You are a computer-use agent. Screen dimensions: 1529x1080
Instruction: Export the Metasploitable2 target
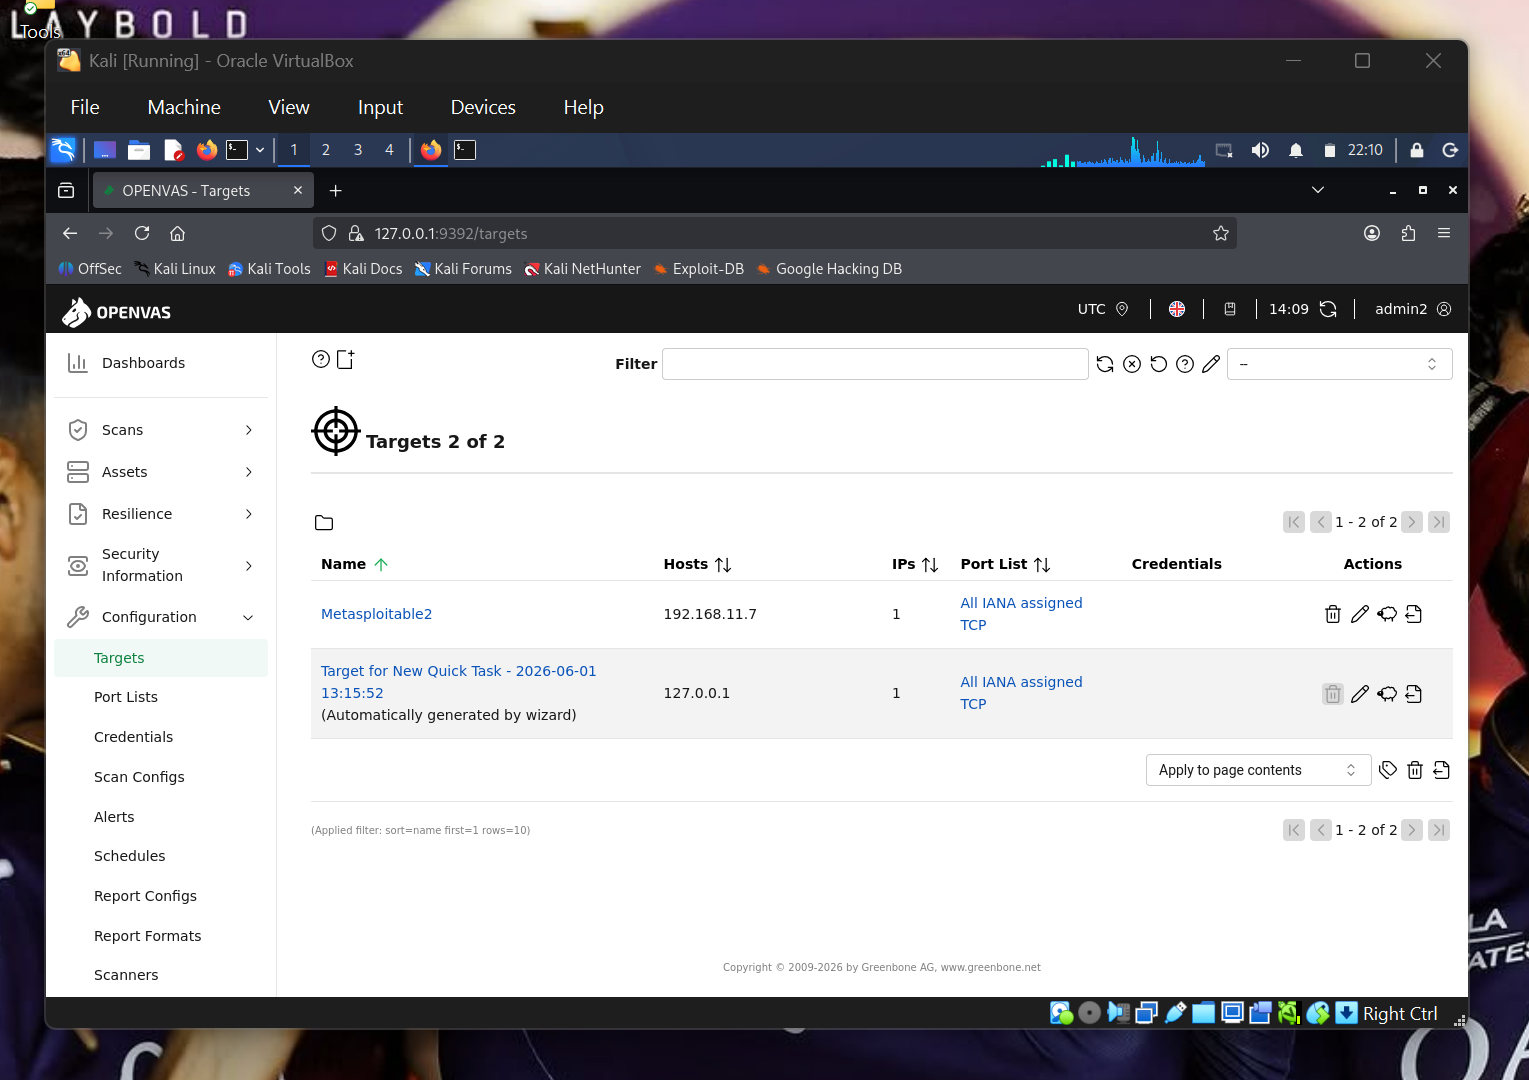(x=1414, y=614)
